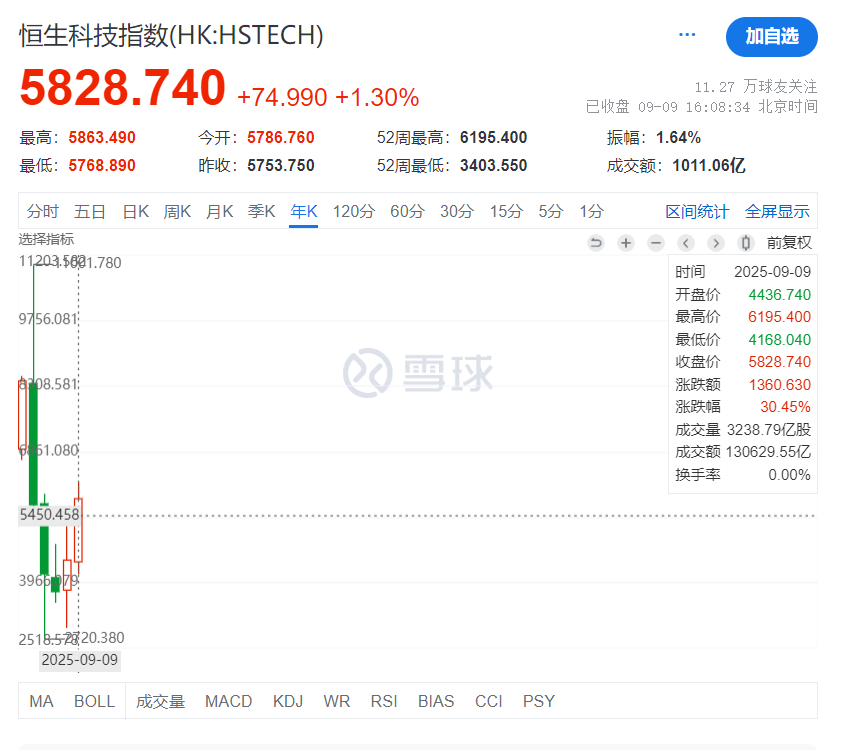This screenshot has width=846, height=750.
Task: Click the chart reset undo icon
Action: click(596, 243)
